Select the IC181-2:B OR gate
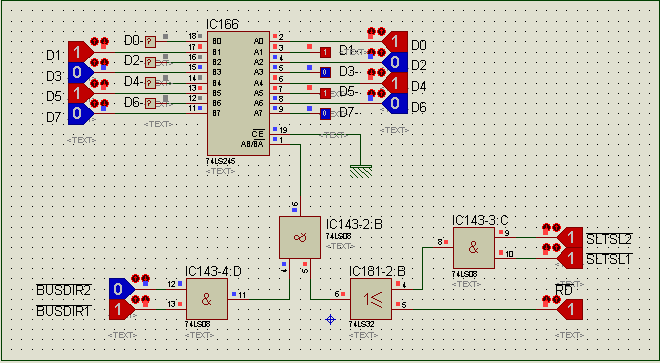This screenshot has height=363, width=660. (371, 299)
